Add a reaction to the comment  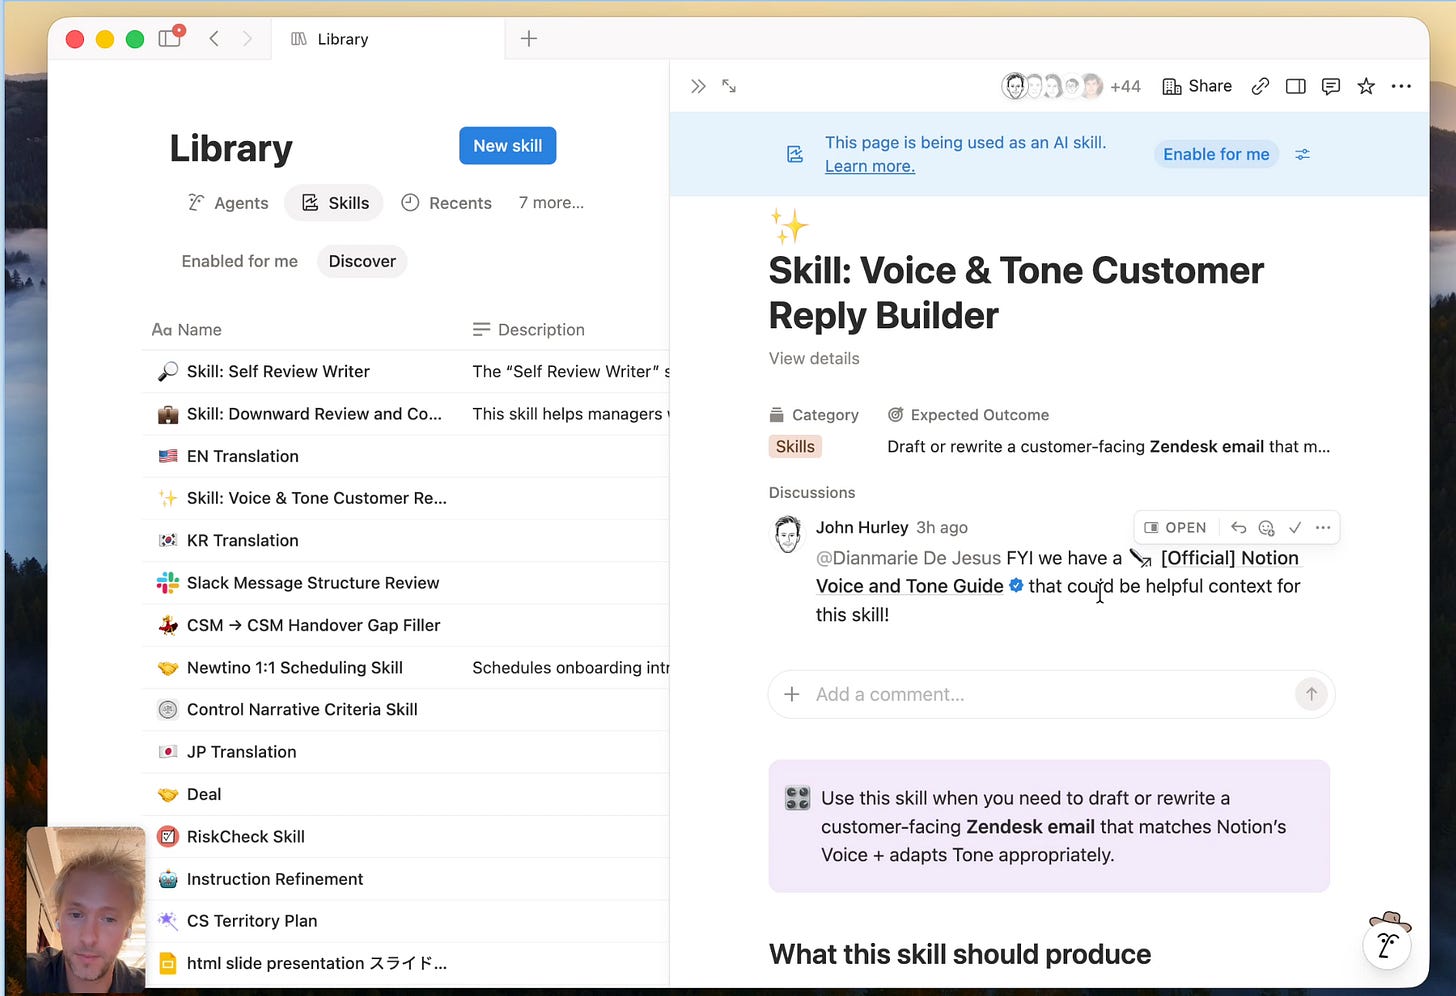(1266, 527)
